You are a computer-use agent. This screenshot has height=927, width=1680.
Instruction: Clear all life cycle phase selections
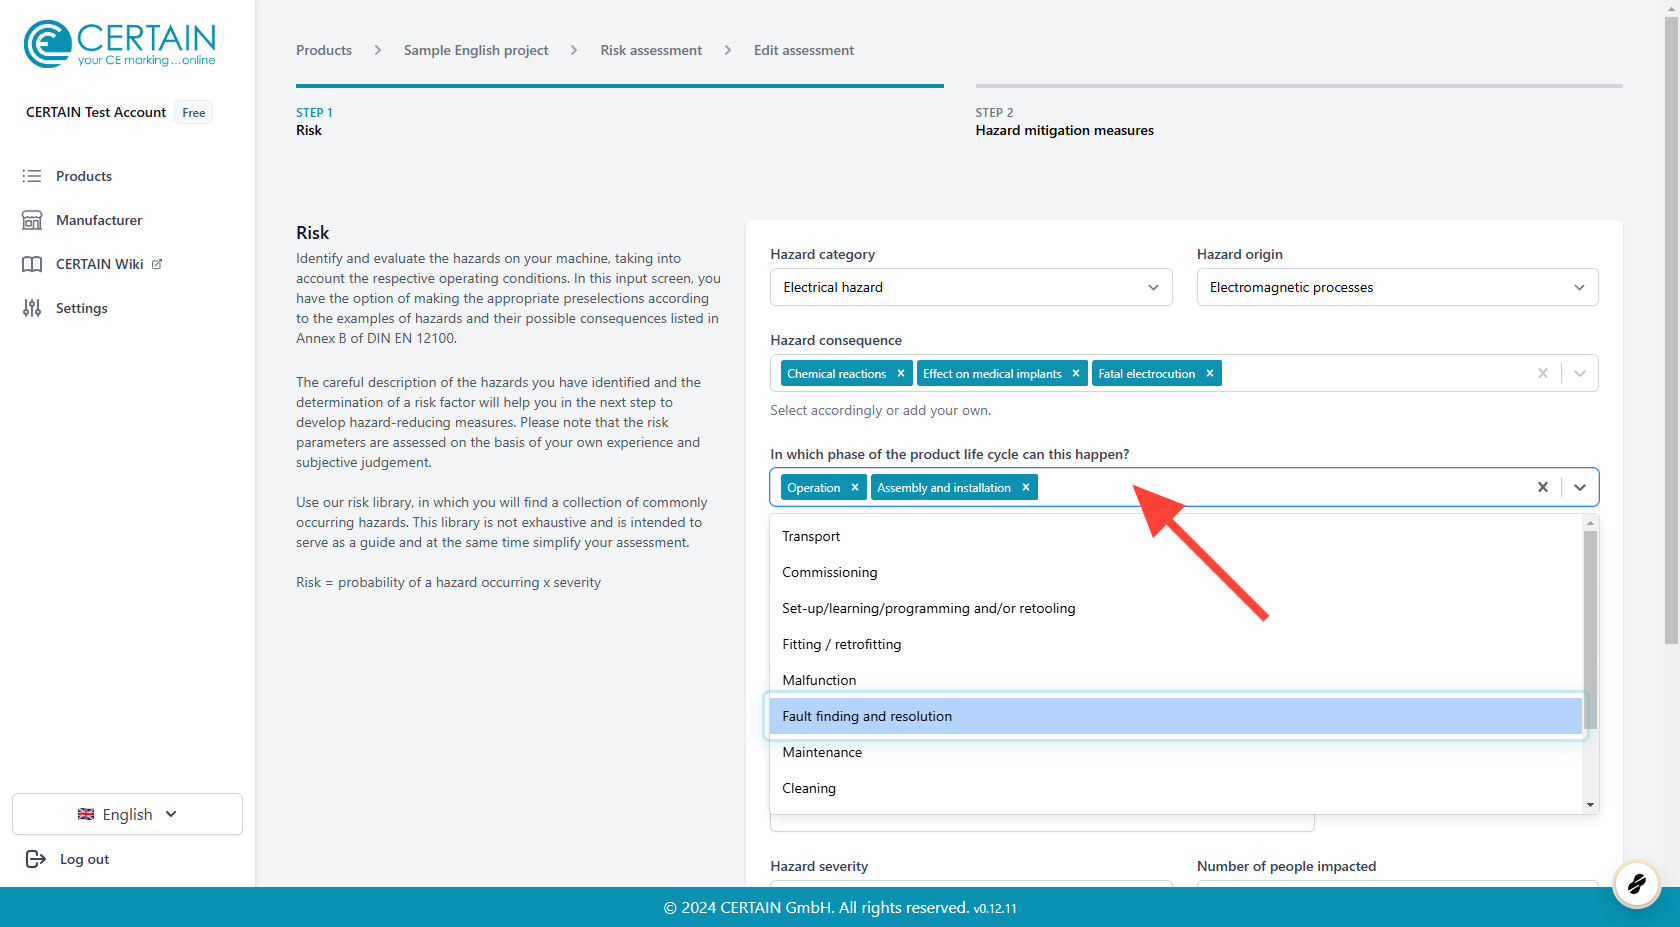1543,487
